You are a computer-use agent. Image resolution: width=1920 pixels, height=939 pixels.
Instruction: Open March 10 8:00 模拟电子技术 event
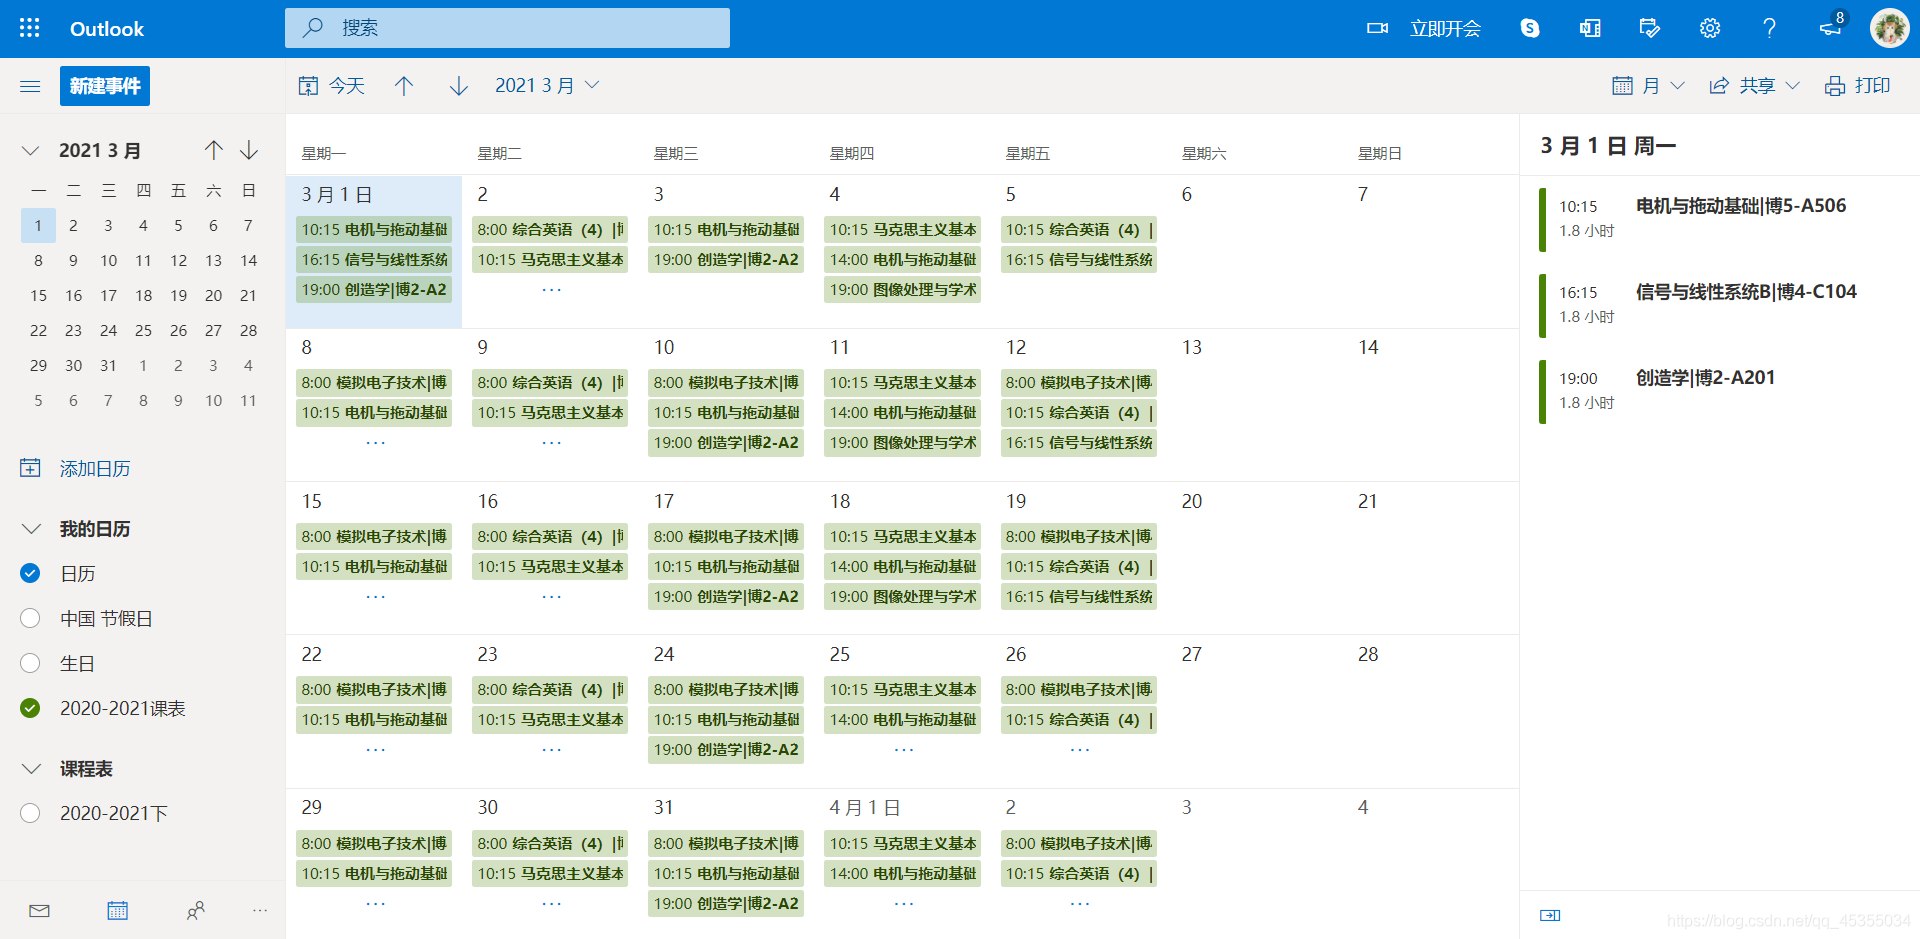pyautogui.click(x=726, y=383)
